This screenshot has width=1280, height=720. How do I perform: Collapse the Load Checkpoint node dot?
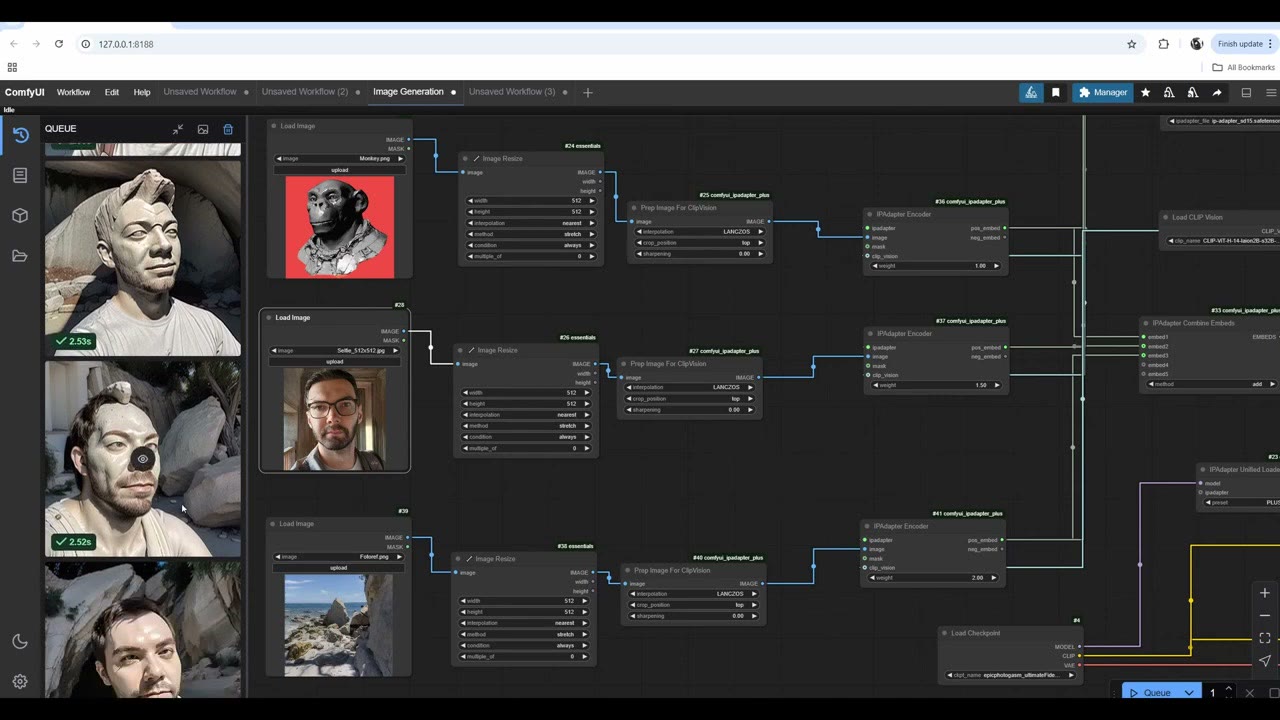click(945, 633)
